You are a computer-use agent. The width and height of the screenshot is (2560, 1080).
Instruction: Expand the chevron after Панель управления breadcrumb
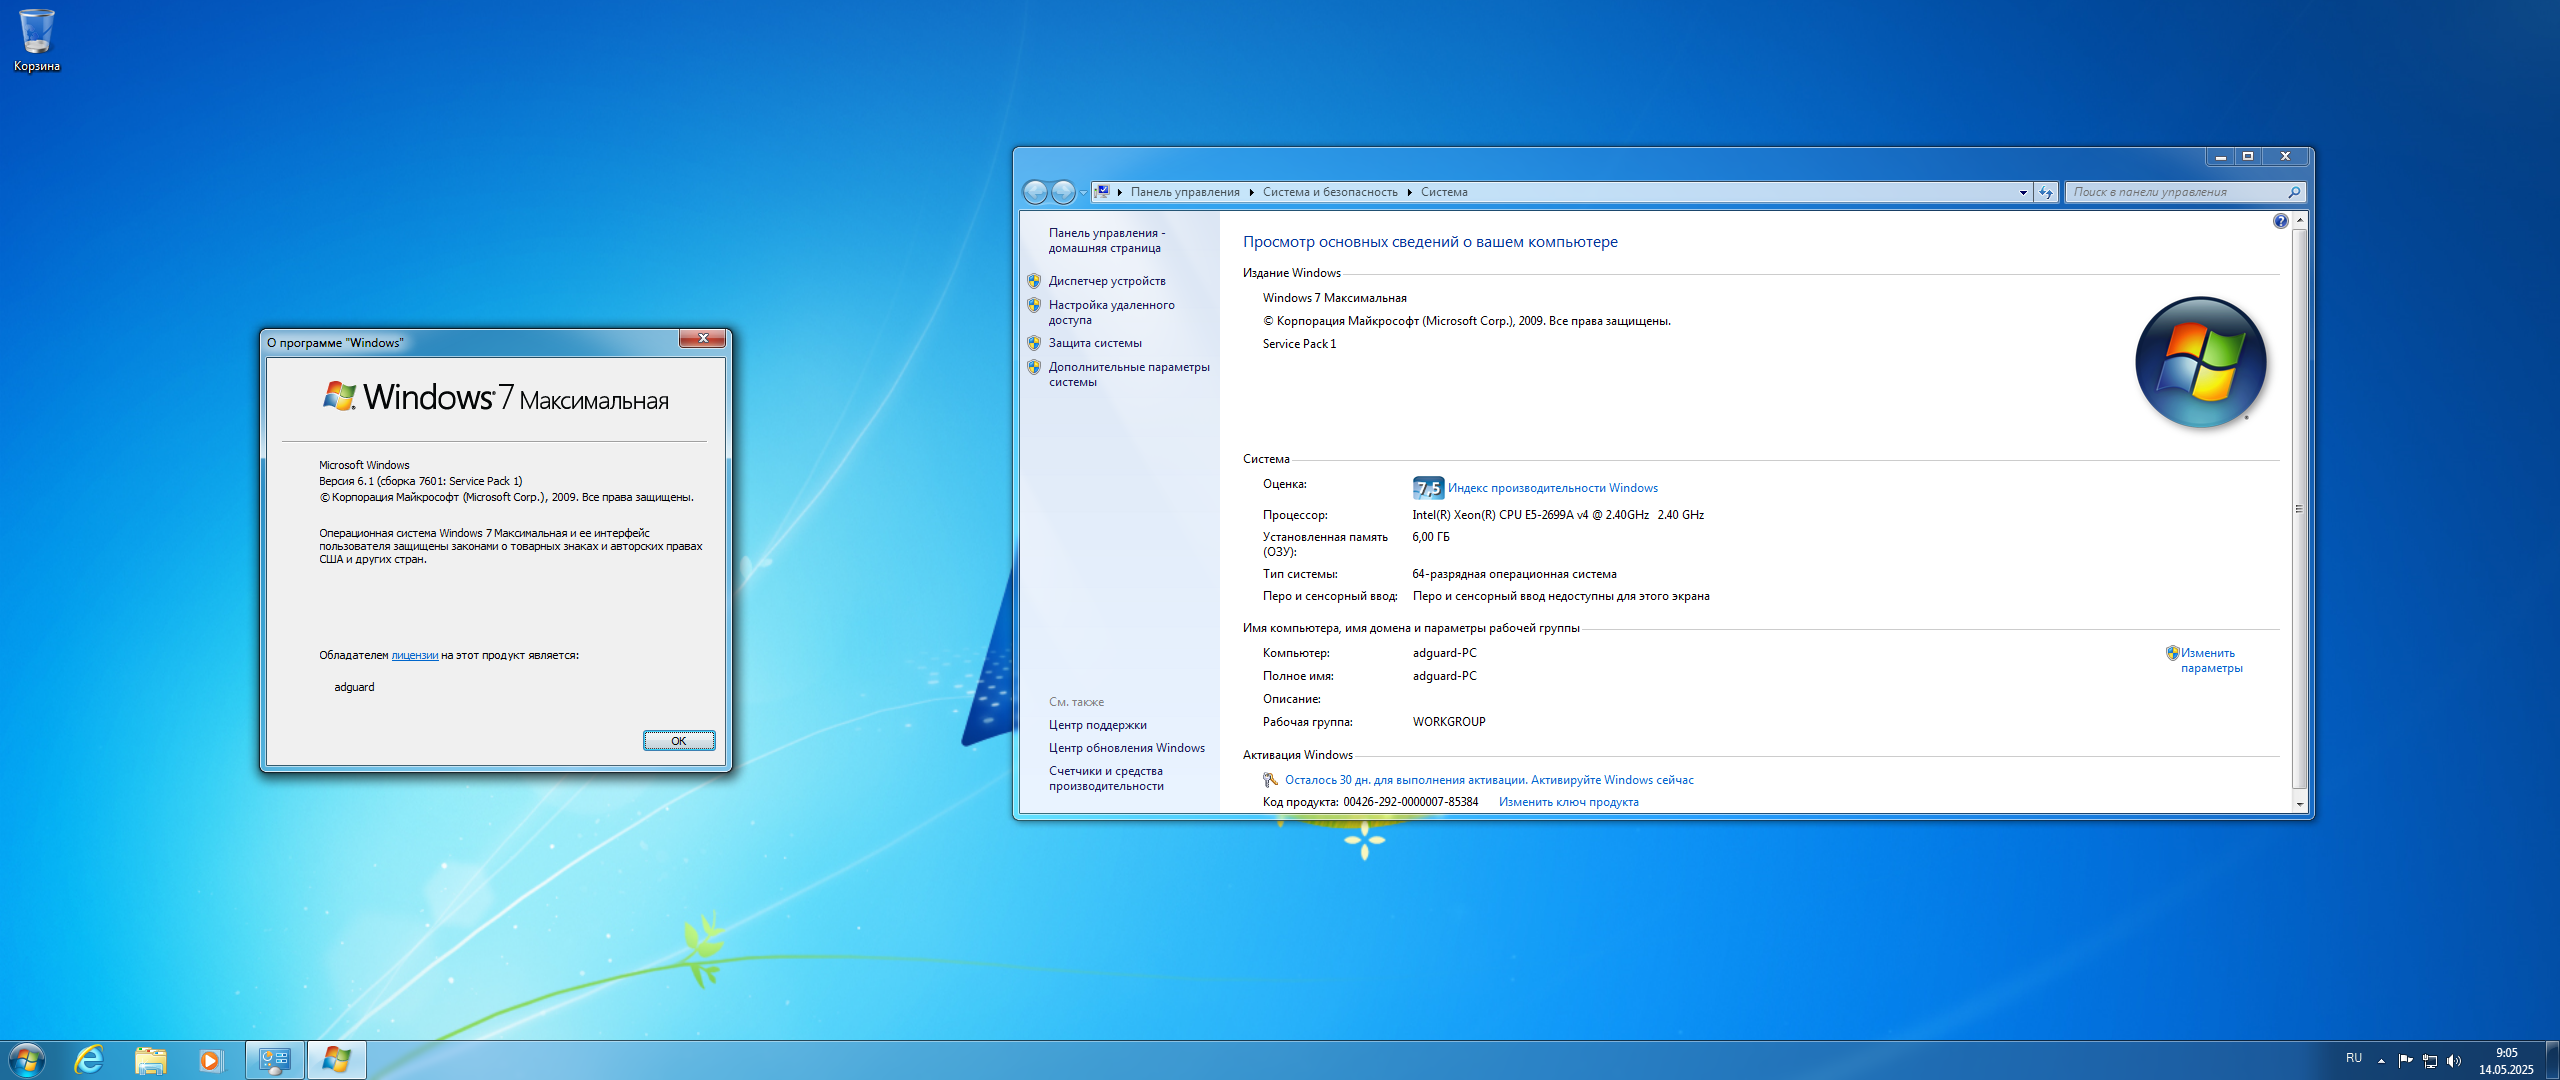[x=1251, y=192]
